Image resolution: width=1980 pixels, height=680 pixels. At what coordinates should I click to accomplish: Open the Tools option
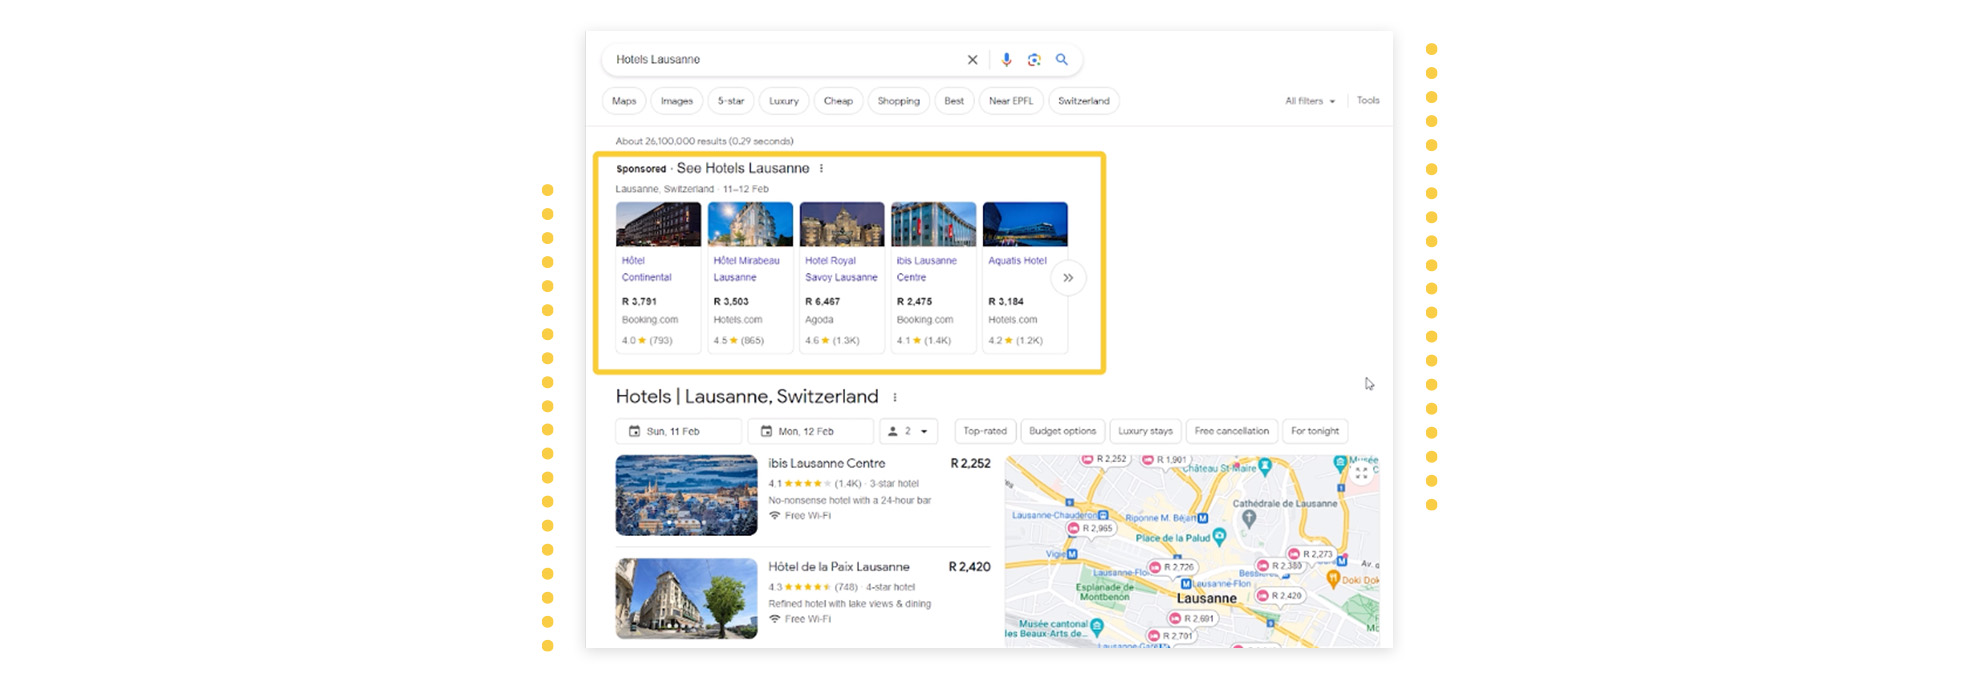(1368, 100)
